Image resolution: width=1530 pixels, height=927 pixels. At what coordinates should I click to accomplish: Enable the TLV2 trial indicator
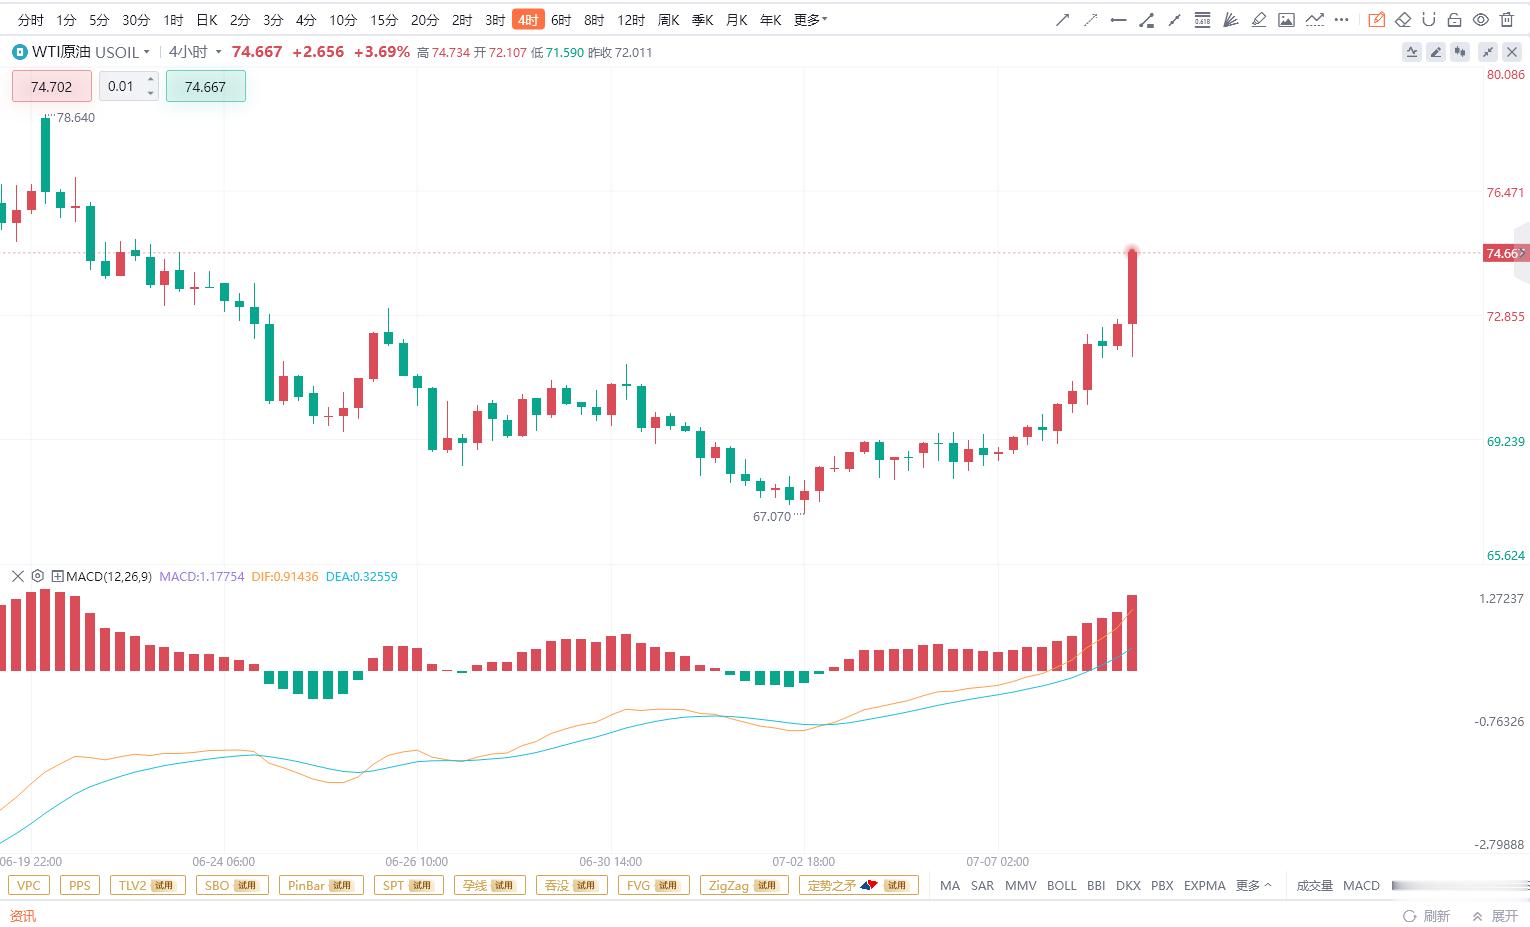click(147, 885)
